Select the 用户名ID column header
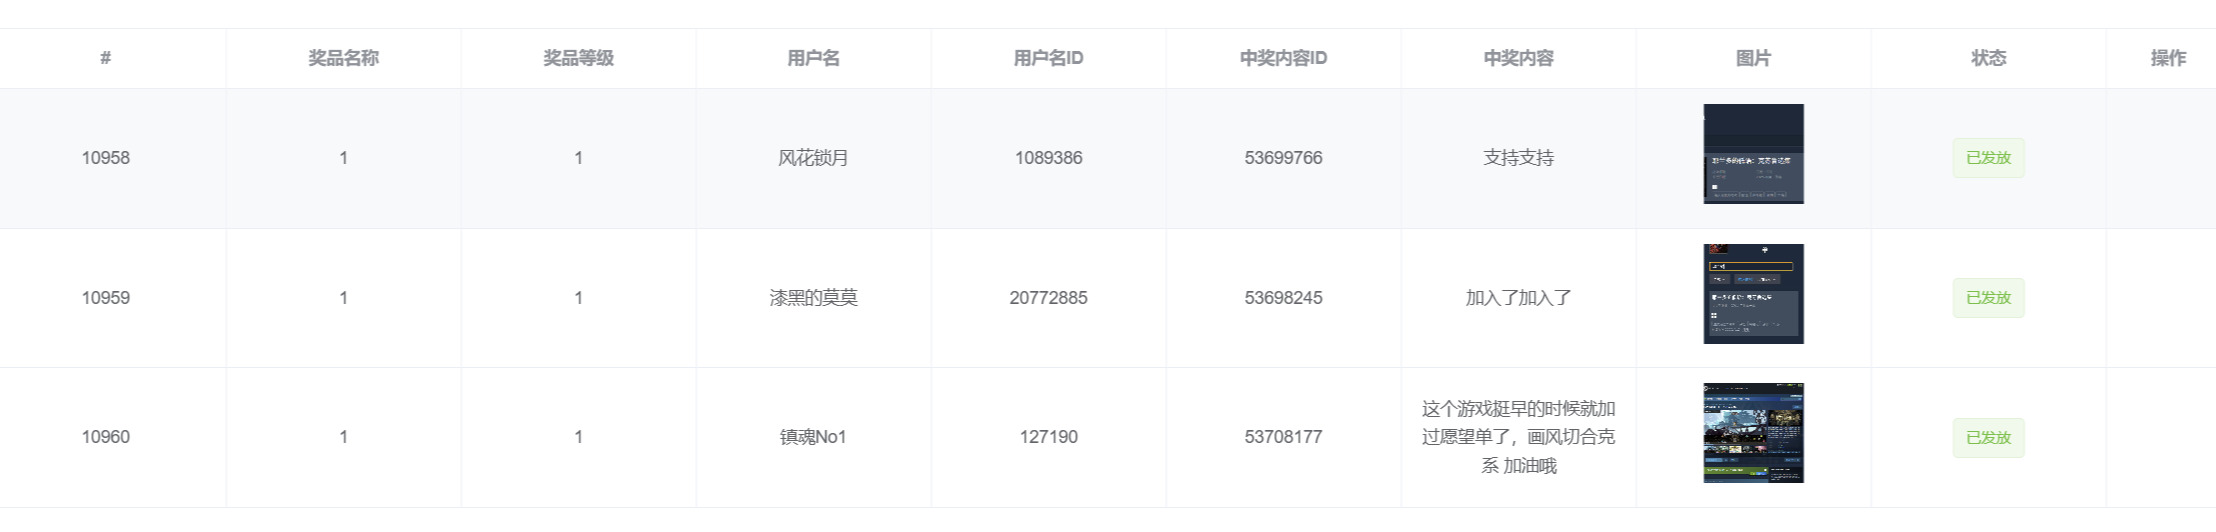Viewport: 2216px width, 532px height. pyautogui.click(x=1048, y=58)
